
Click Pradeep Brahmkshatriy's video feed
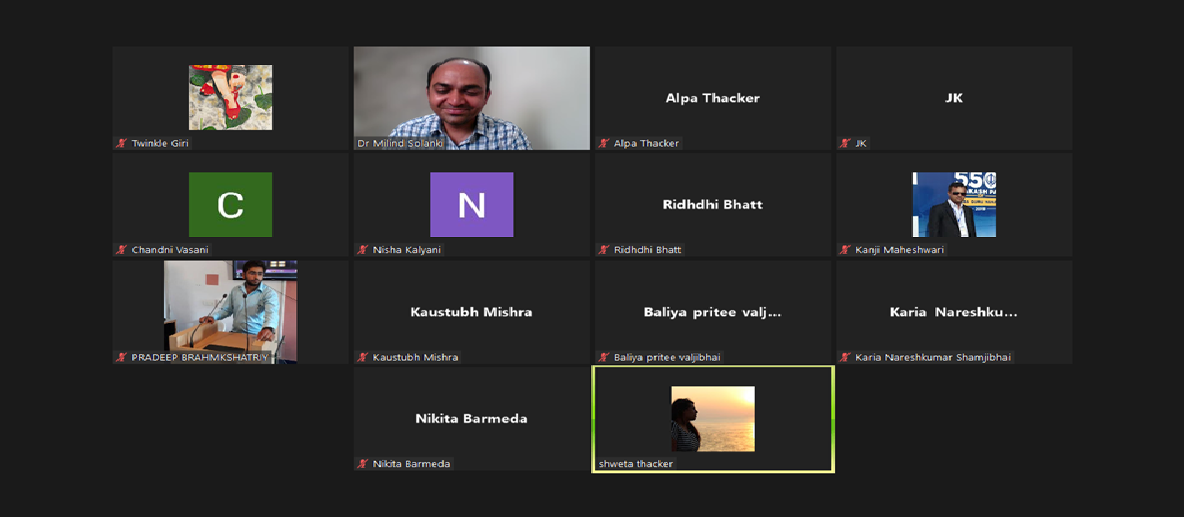click(230, 310)
